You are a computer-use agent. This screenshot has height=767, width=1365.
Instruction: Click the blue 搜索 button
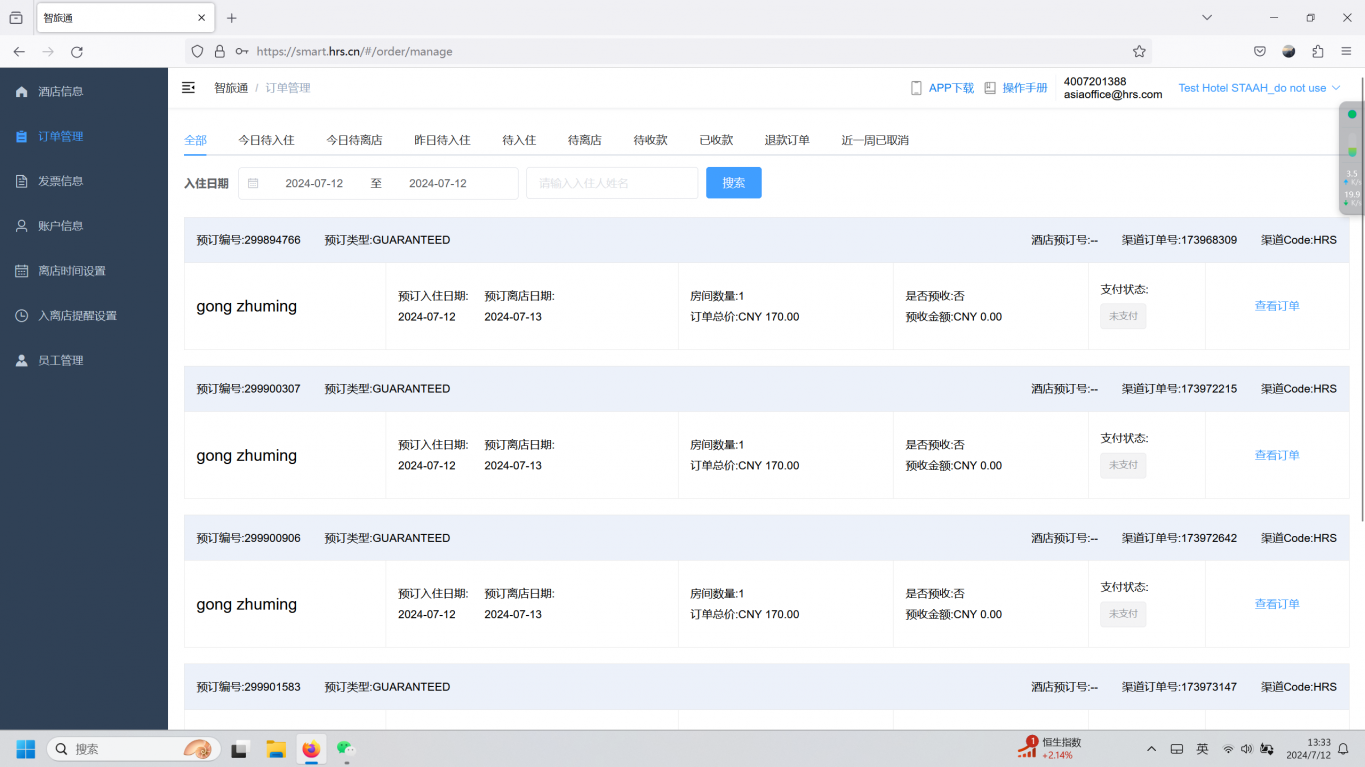coord(734,183)
